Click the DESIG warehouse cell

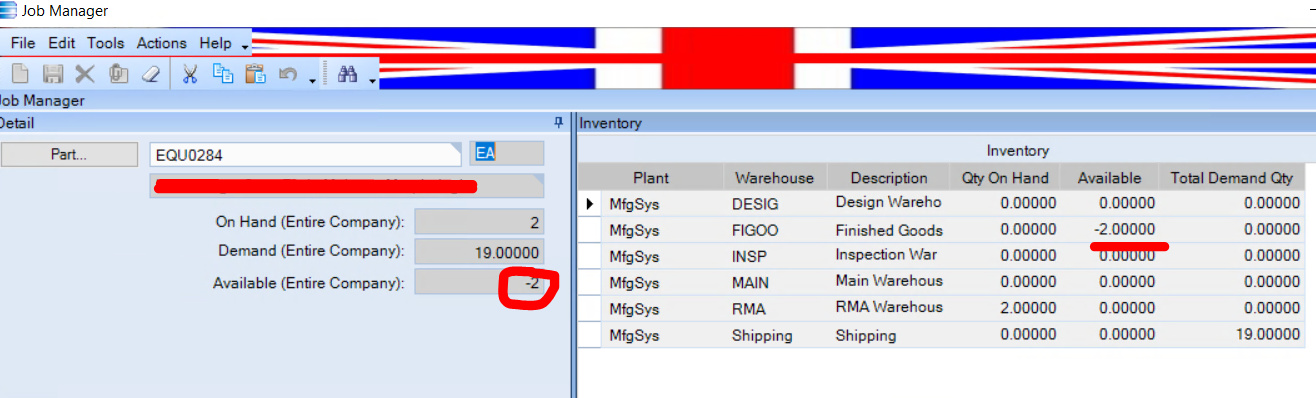(775, 204)
